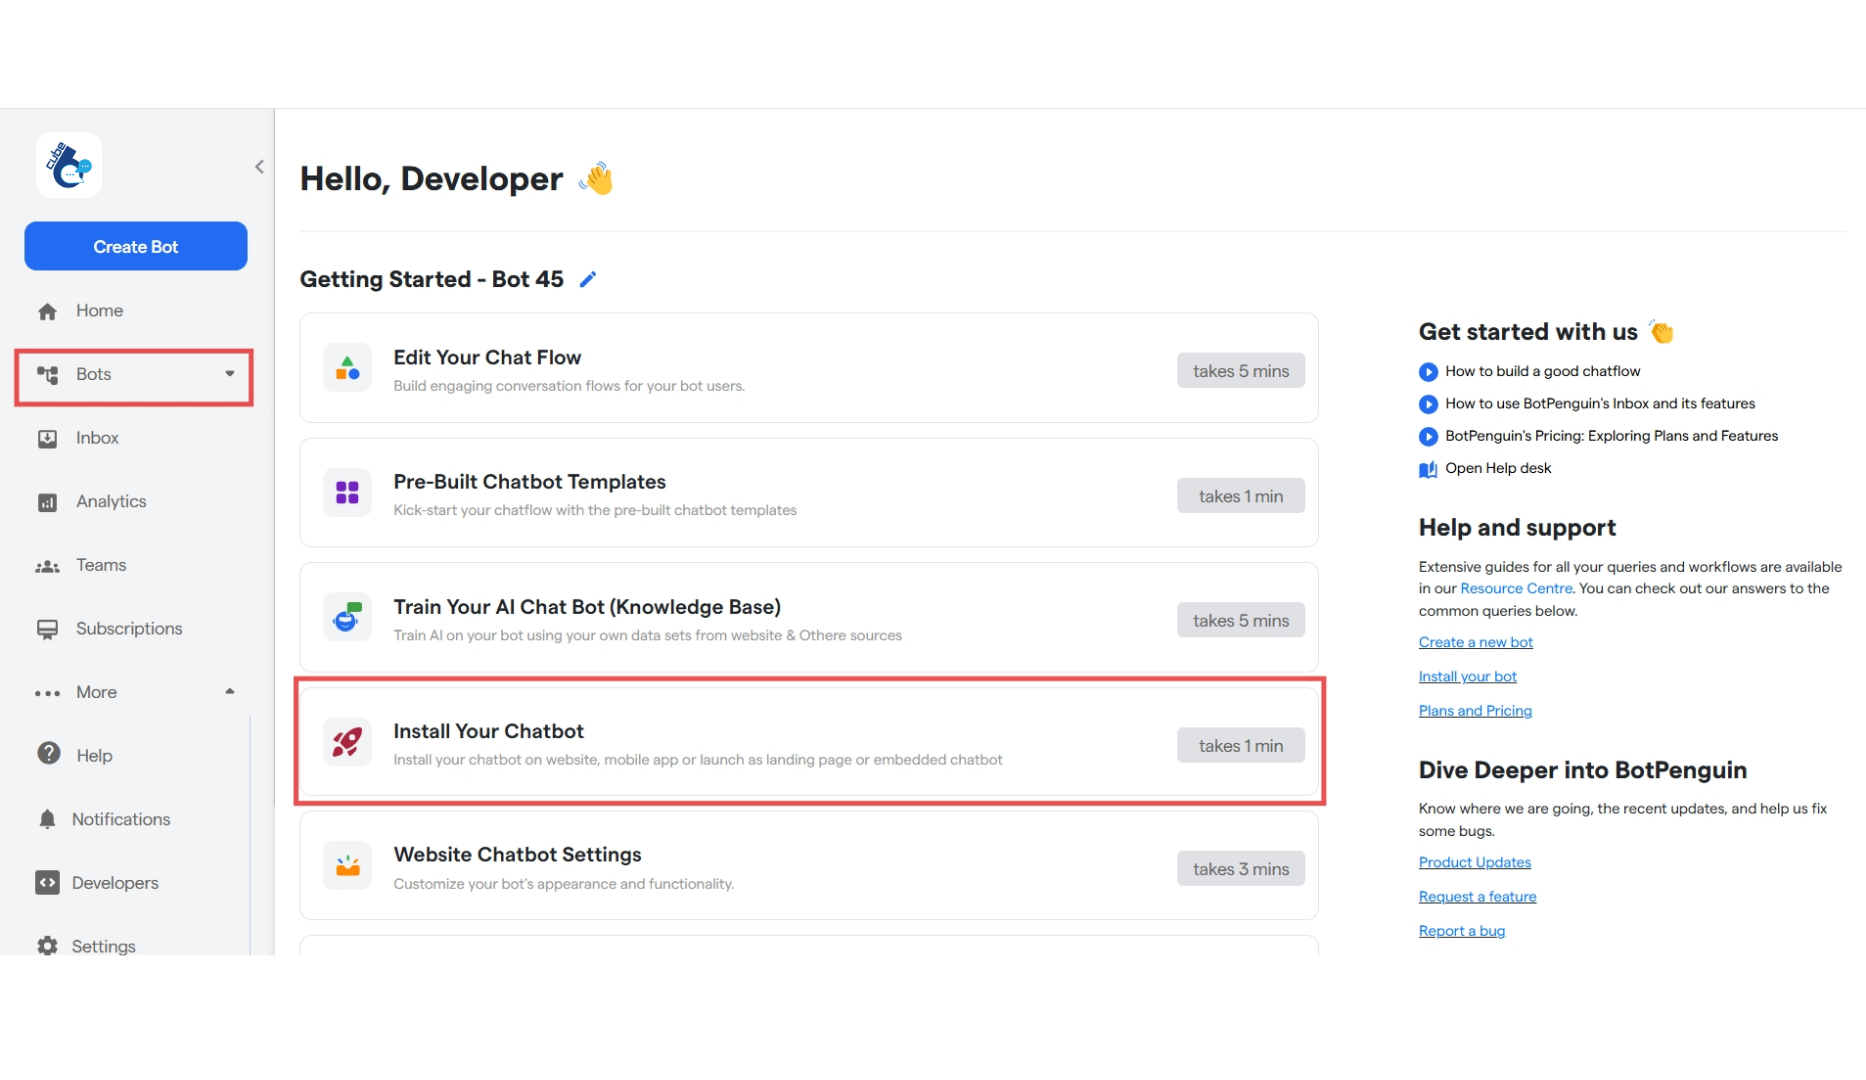Open Help desk link

1498,468
